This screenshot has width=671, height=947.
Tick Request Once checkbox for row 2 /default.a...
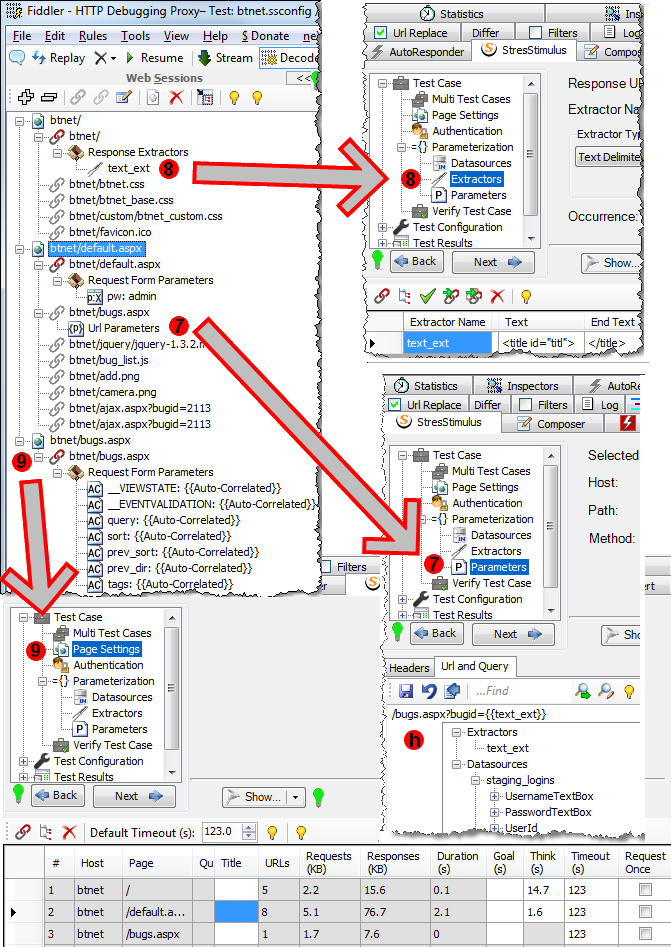coord(646,912)
